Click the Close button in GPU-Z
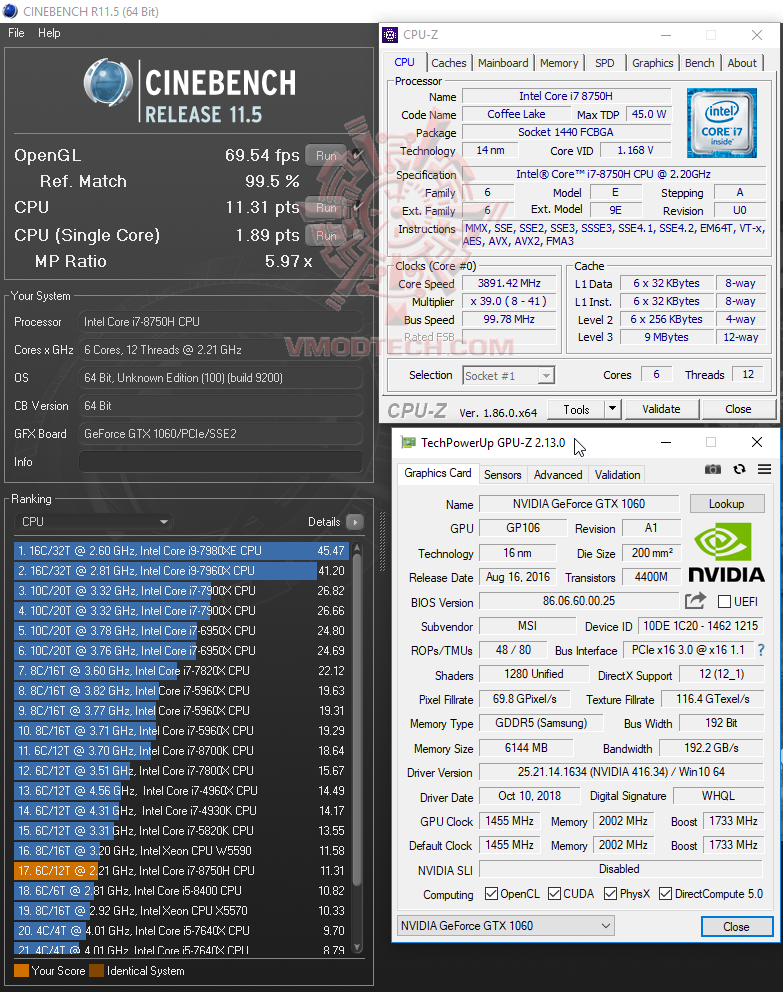Screen dimensions: 783x992 click(x=736, y=926)
